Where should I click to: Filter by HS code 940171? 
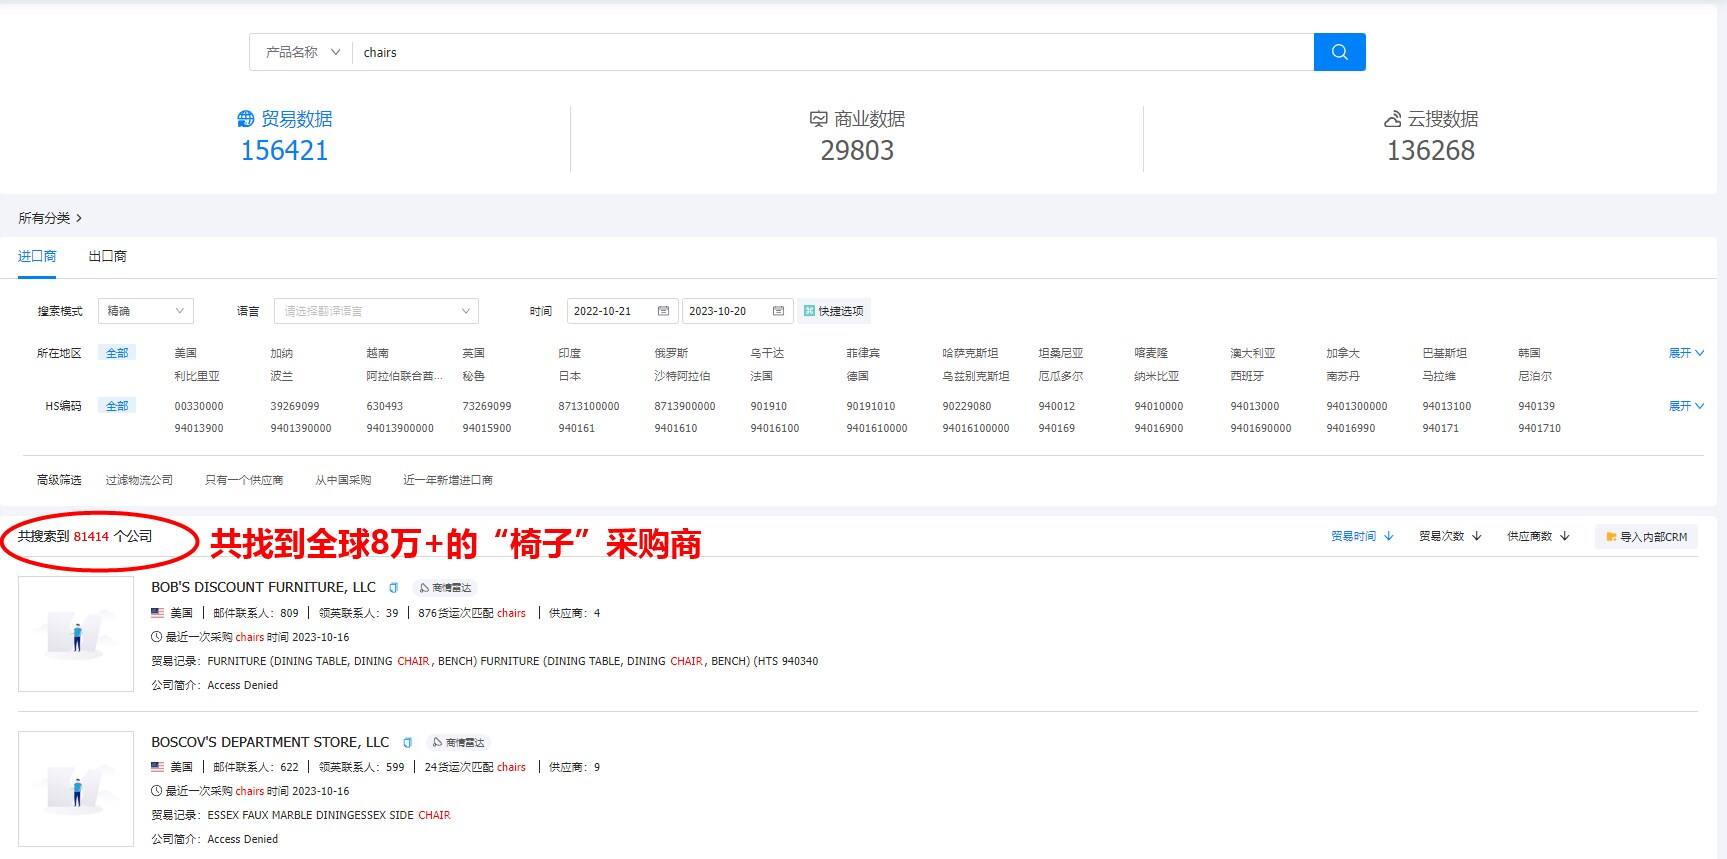tap(1440, 428)
